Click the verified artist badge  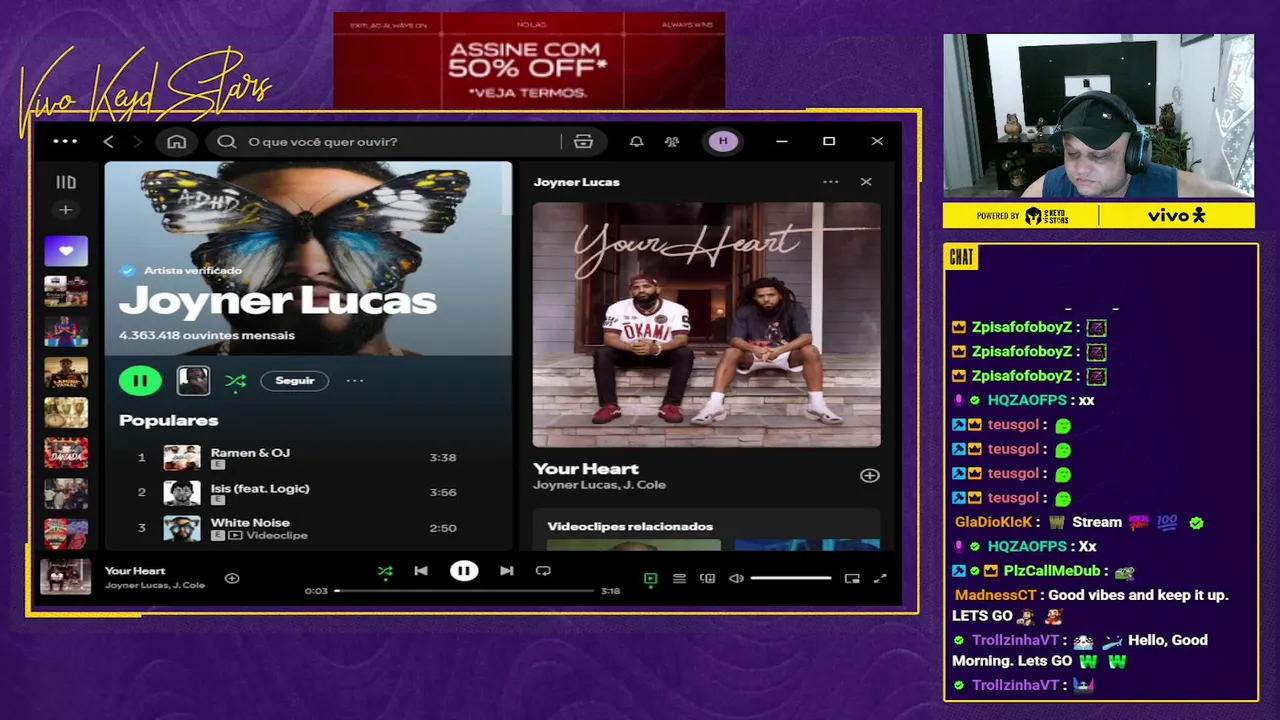pyautogui.click(x=127, y=270)
